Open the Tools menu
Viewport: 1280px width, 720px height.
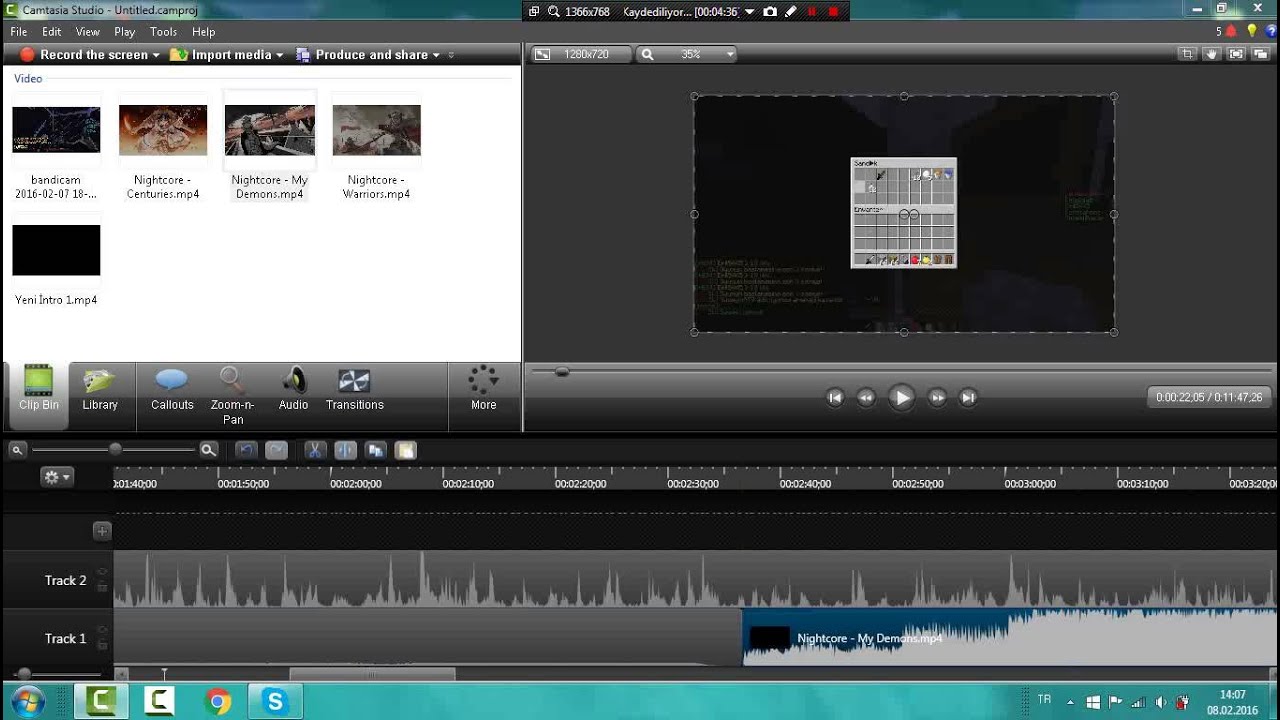point(164,32)
